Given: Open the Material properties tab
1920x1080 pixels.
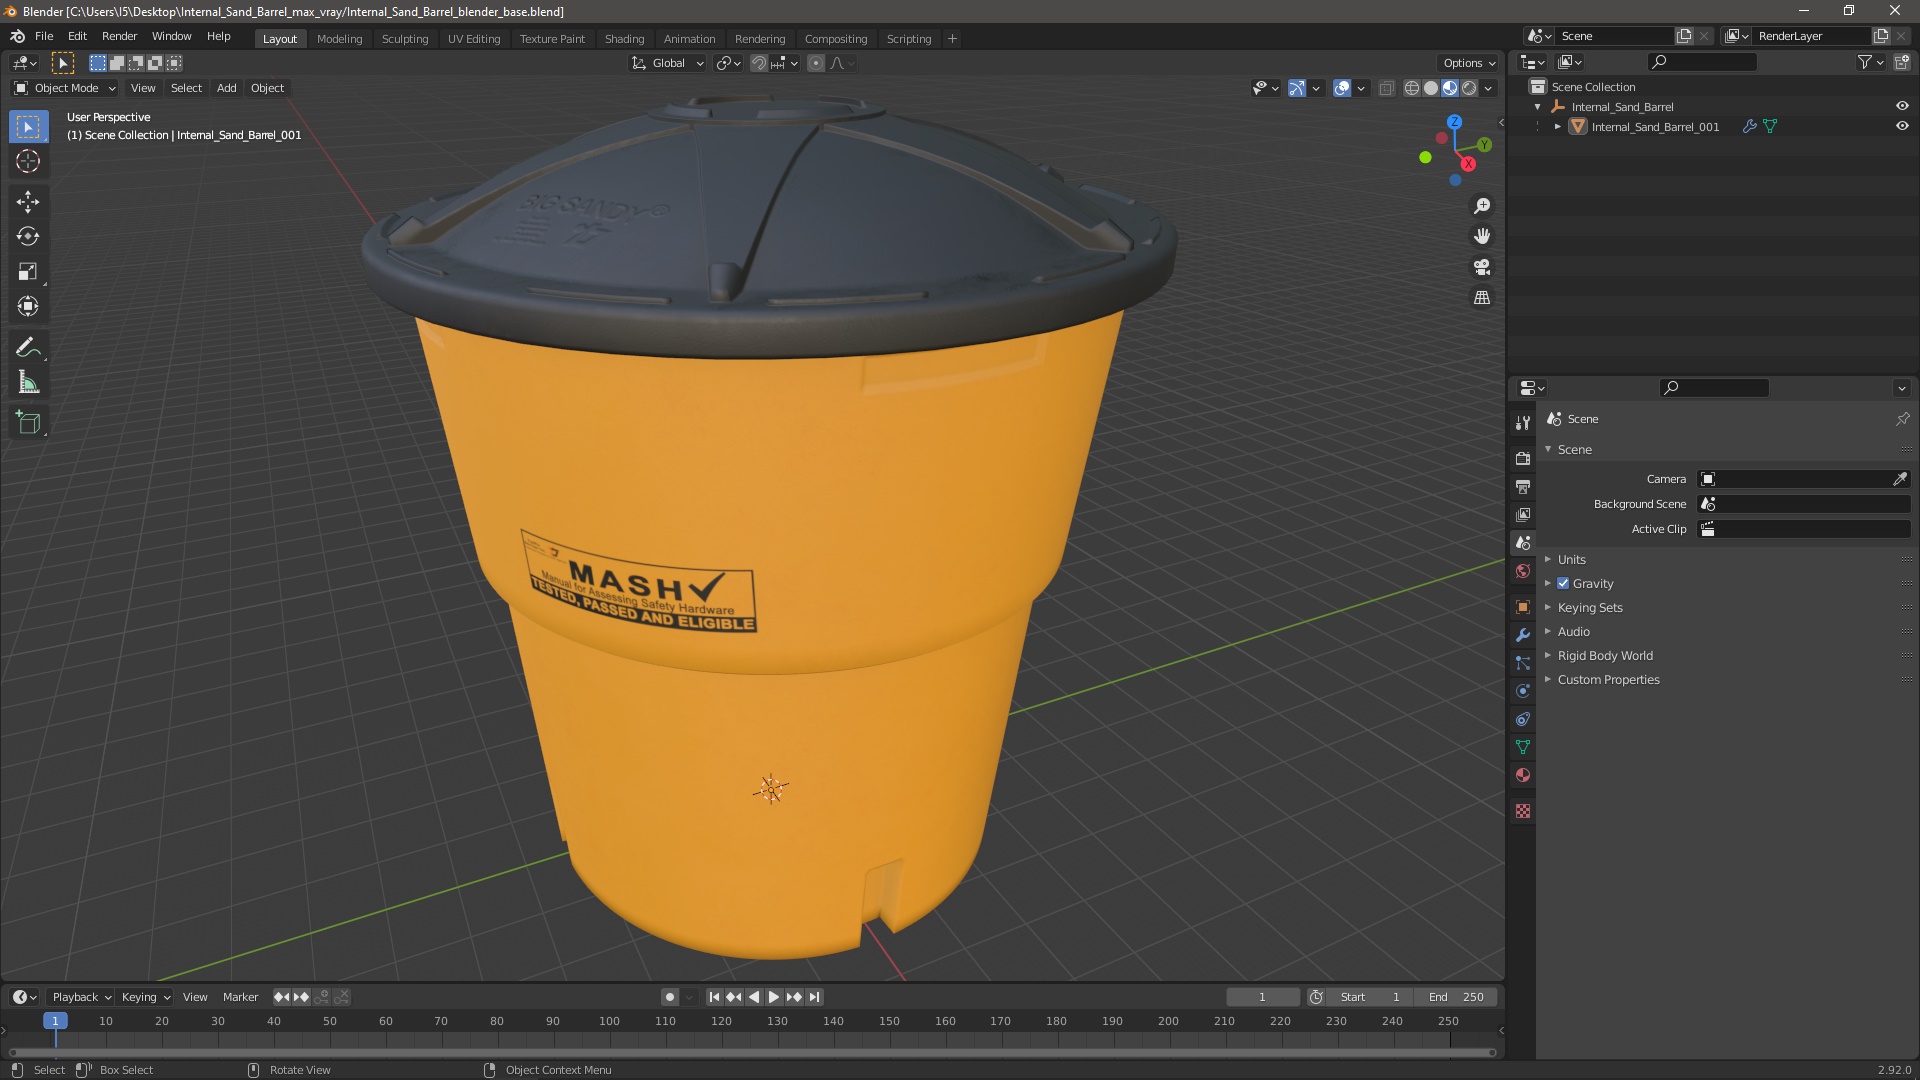Looking at the screenshot, I should click(x=1522, y=775).
